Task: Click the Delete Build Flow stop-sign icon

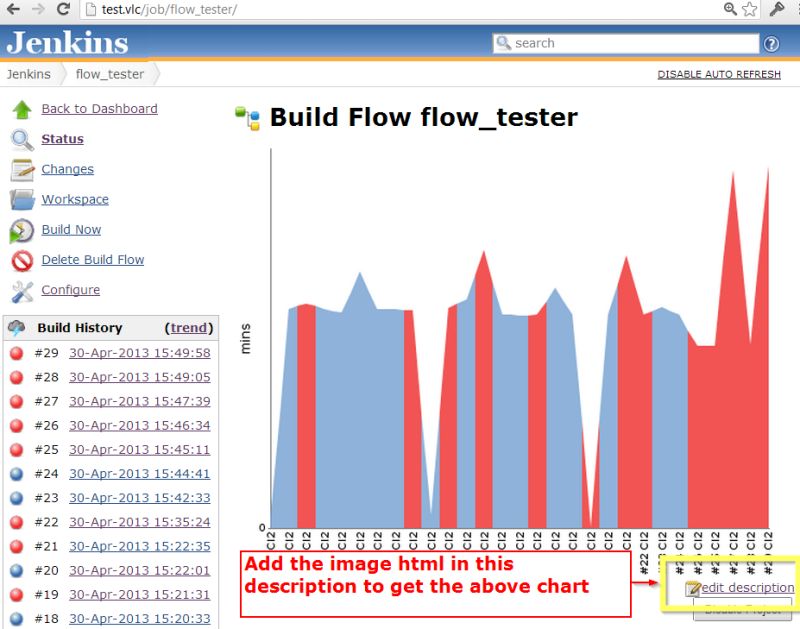Action: pyautogui.click(x=18, y=260)
